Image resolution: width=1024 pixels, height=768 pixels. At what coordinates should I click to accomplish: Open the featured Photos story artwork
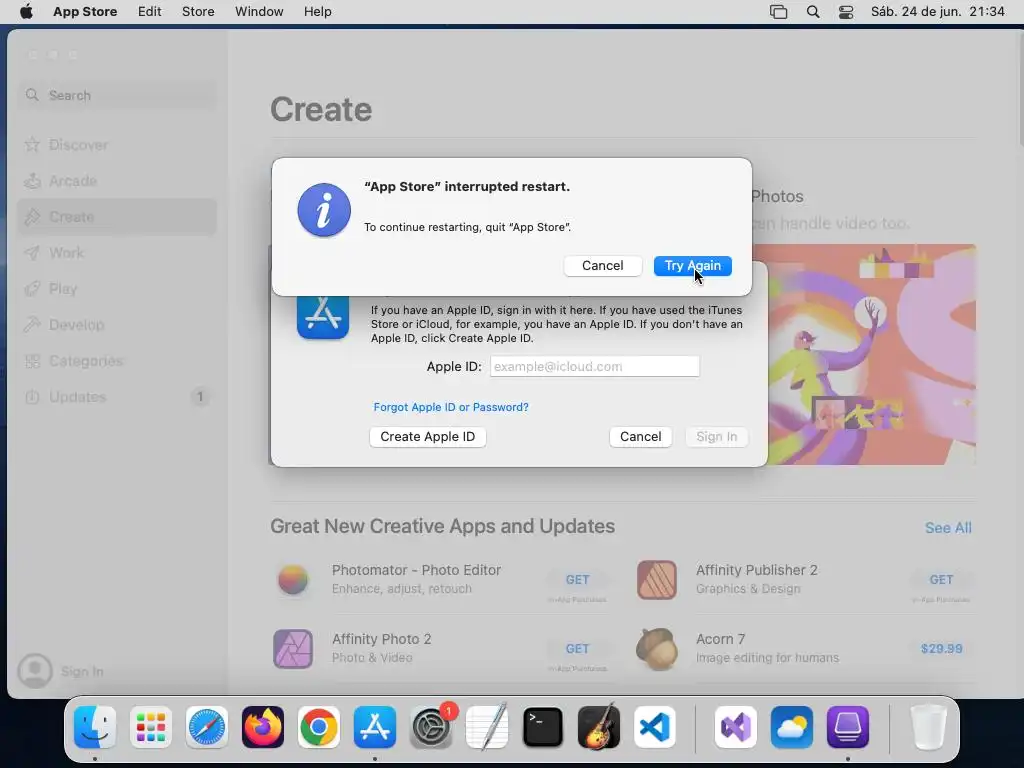(872, 355)
